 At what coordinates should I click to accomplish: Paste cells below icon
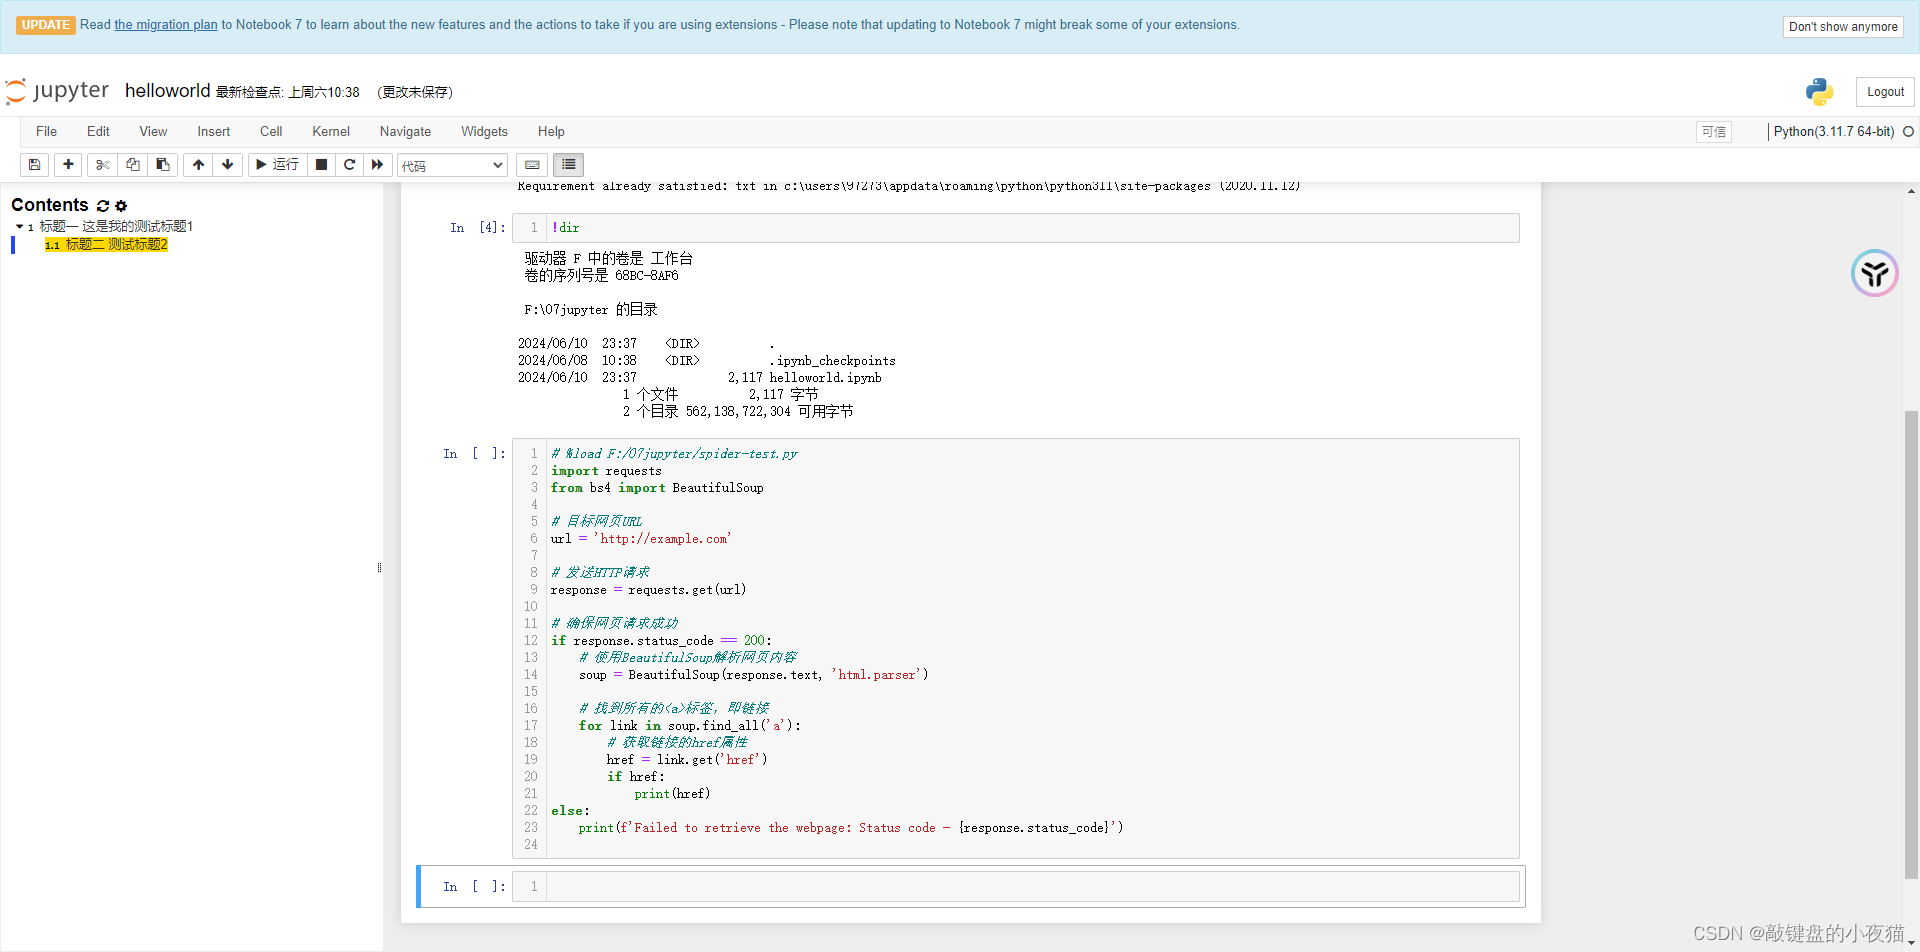163,165
